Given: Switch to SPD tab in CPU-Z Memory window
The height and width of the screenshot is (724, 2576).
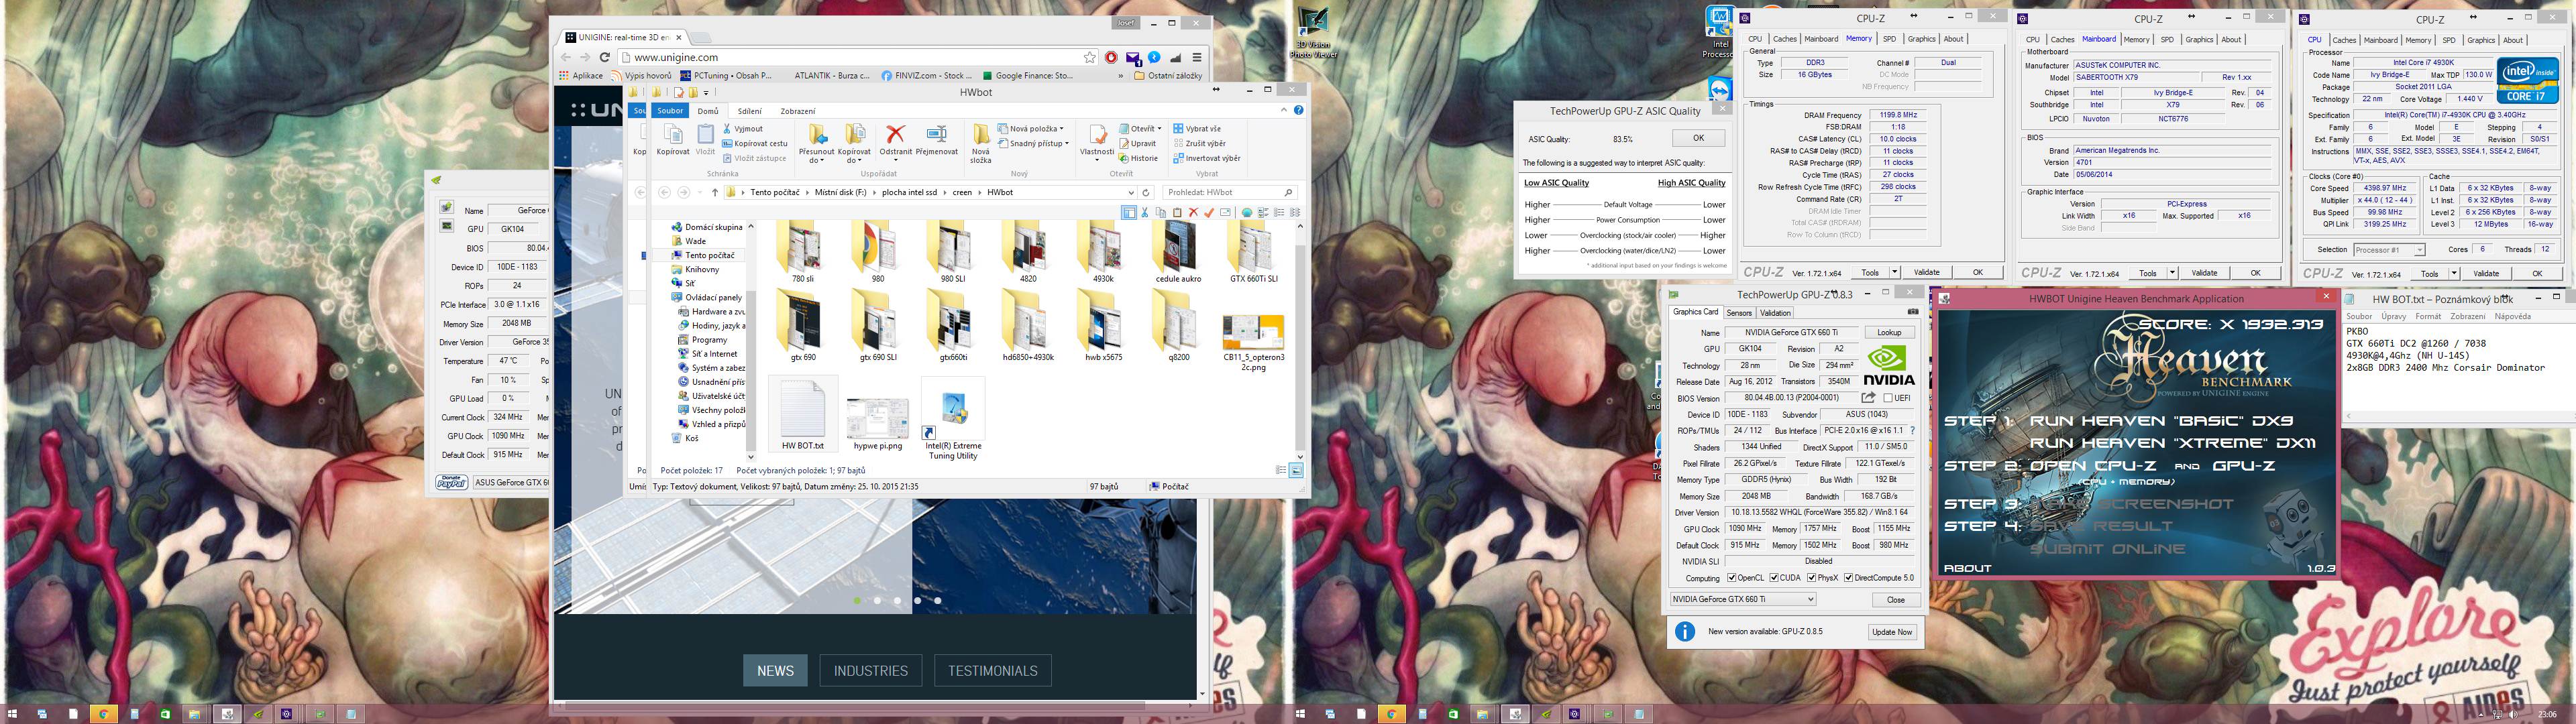Looking at the screenshot, I should [1889, 39].
